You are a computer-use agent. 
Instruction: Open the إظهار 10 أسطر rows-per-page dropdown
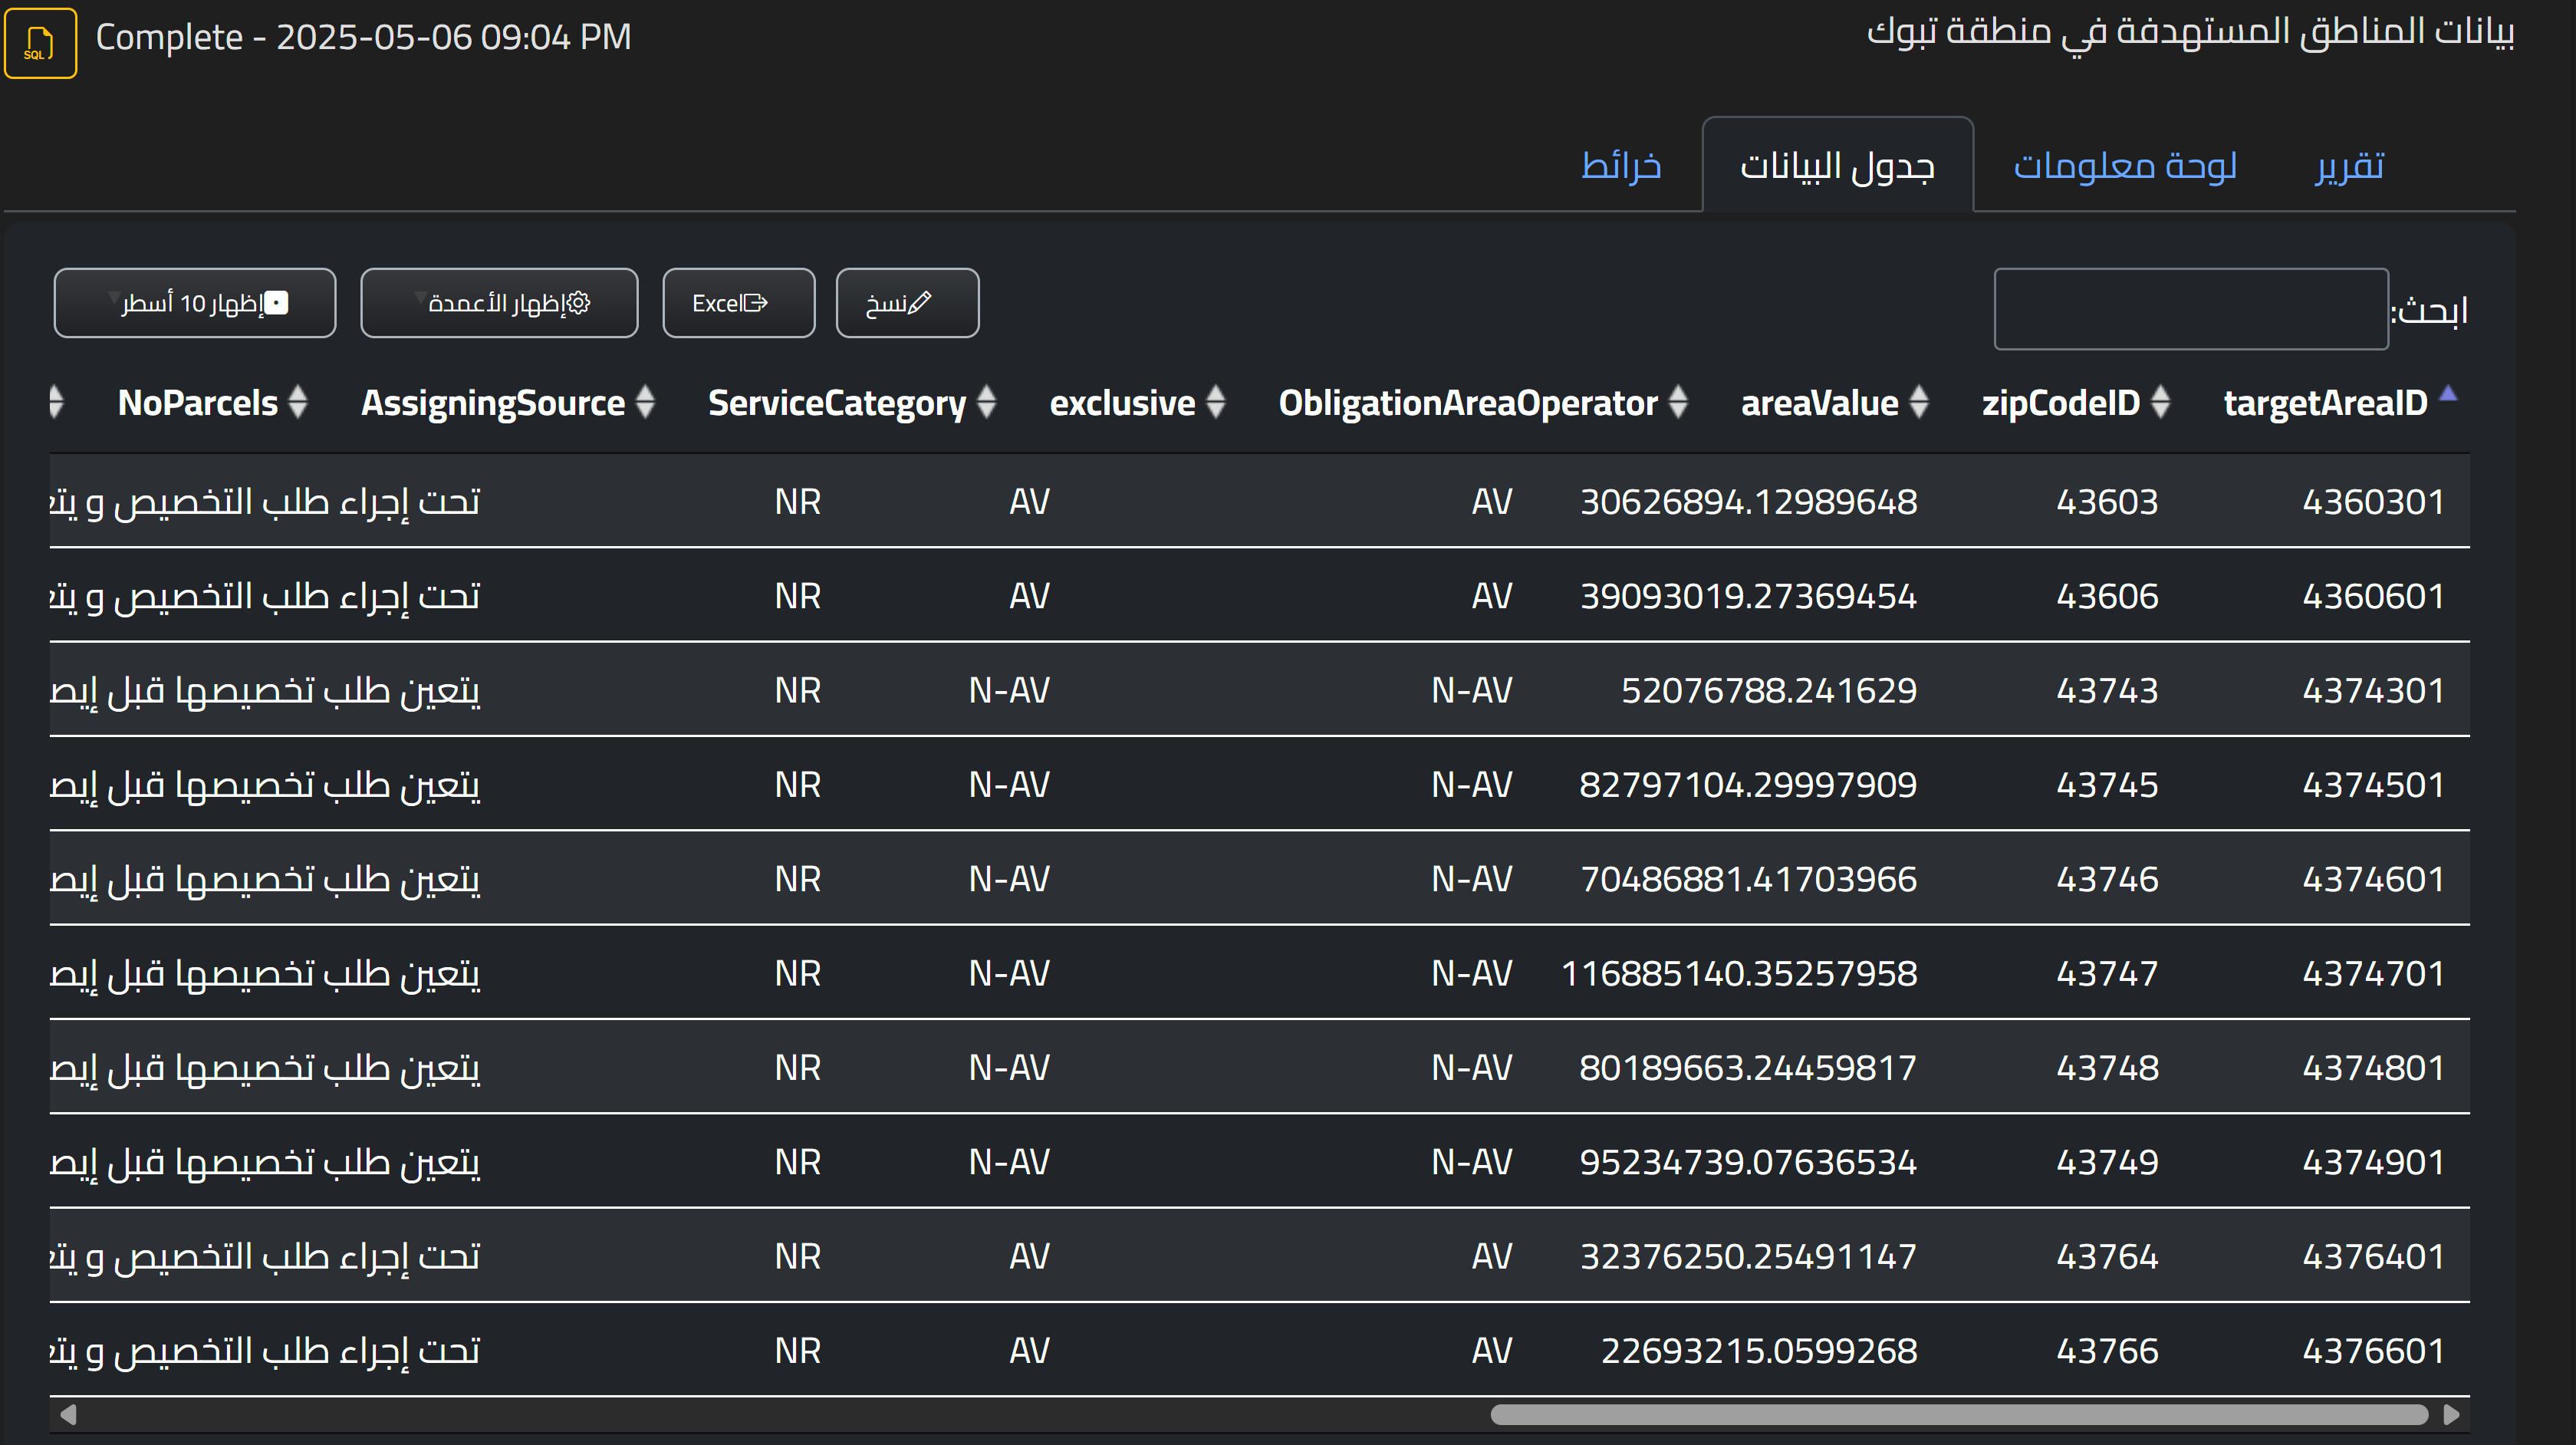[194, 303]
